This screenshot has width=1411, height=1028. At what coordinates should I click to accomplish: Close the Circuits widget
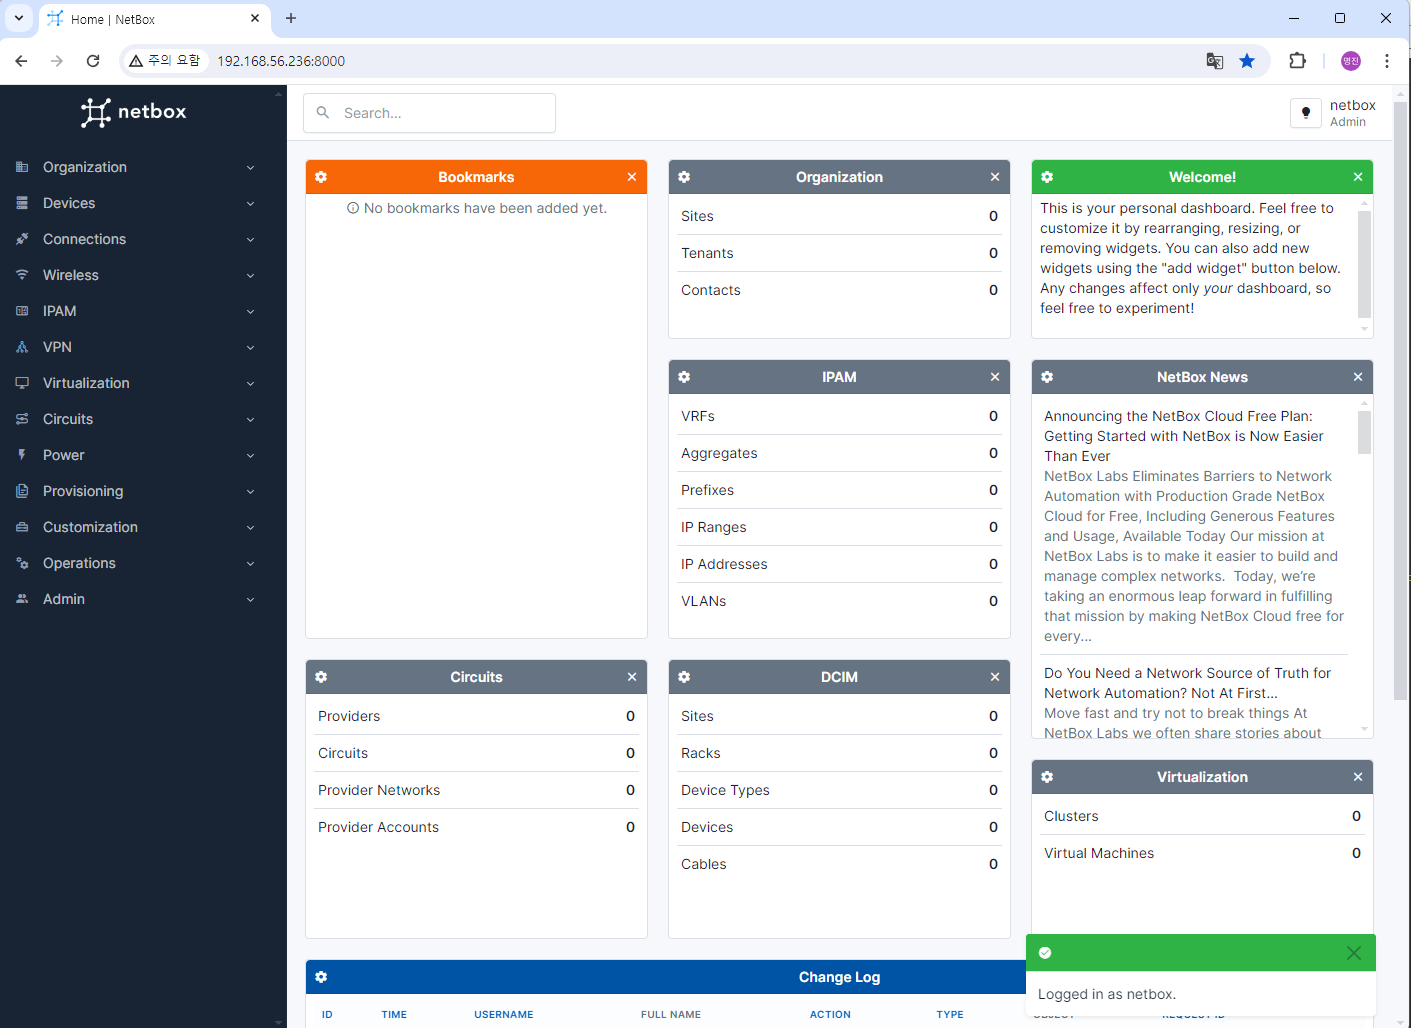(632, 677)
